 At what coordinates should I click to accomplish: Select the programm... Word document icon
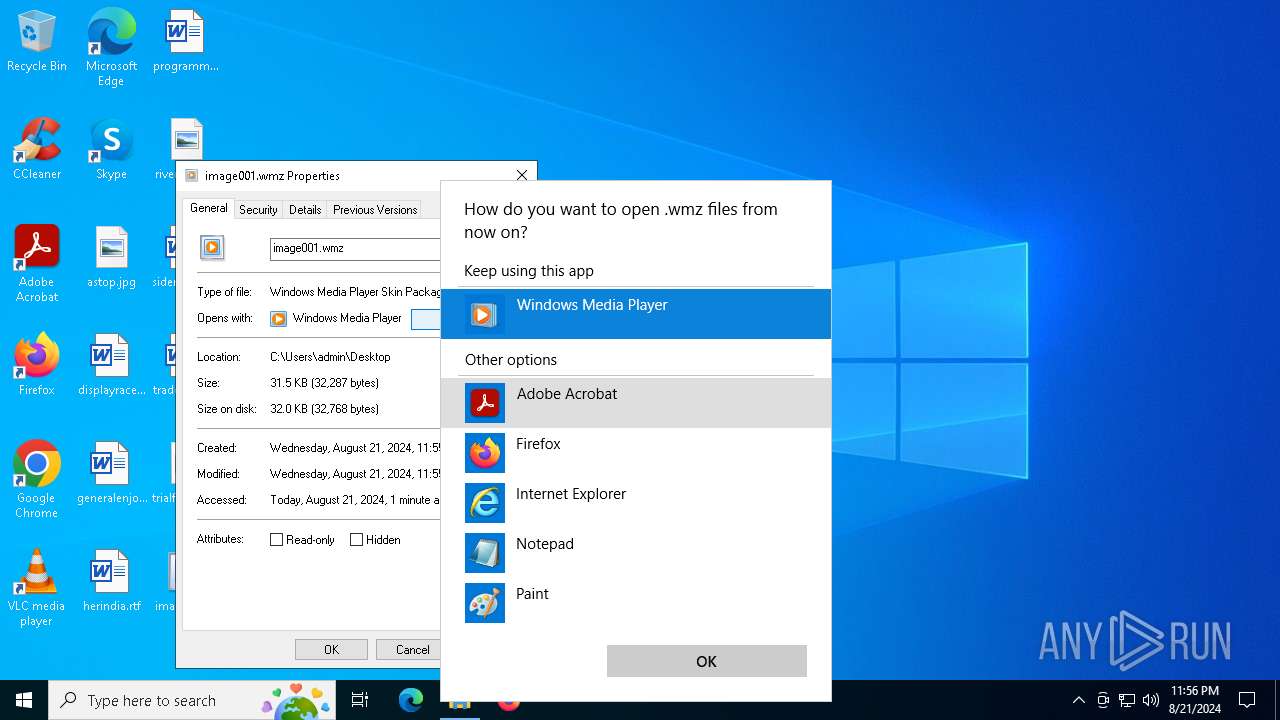click(186, 41)
